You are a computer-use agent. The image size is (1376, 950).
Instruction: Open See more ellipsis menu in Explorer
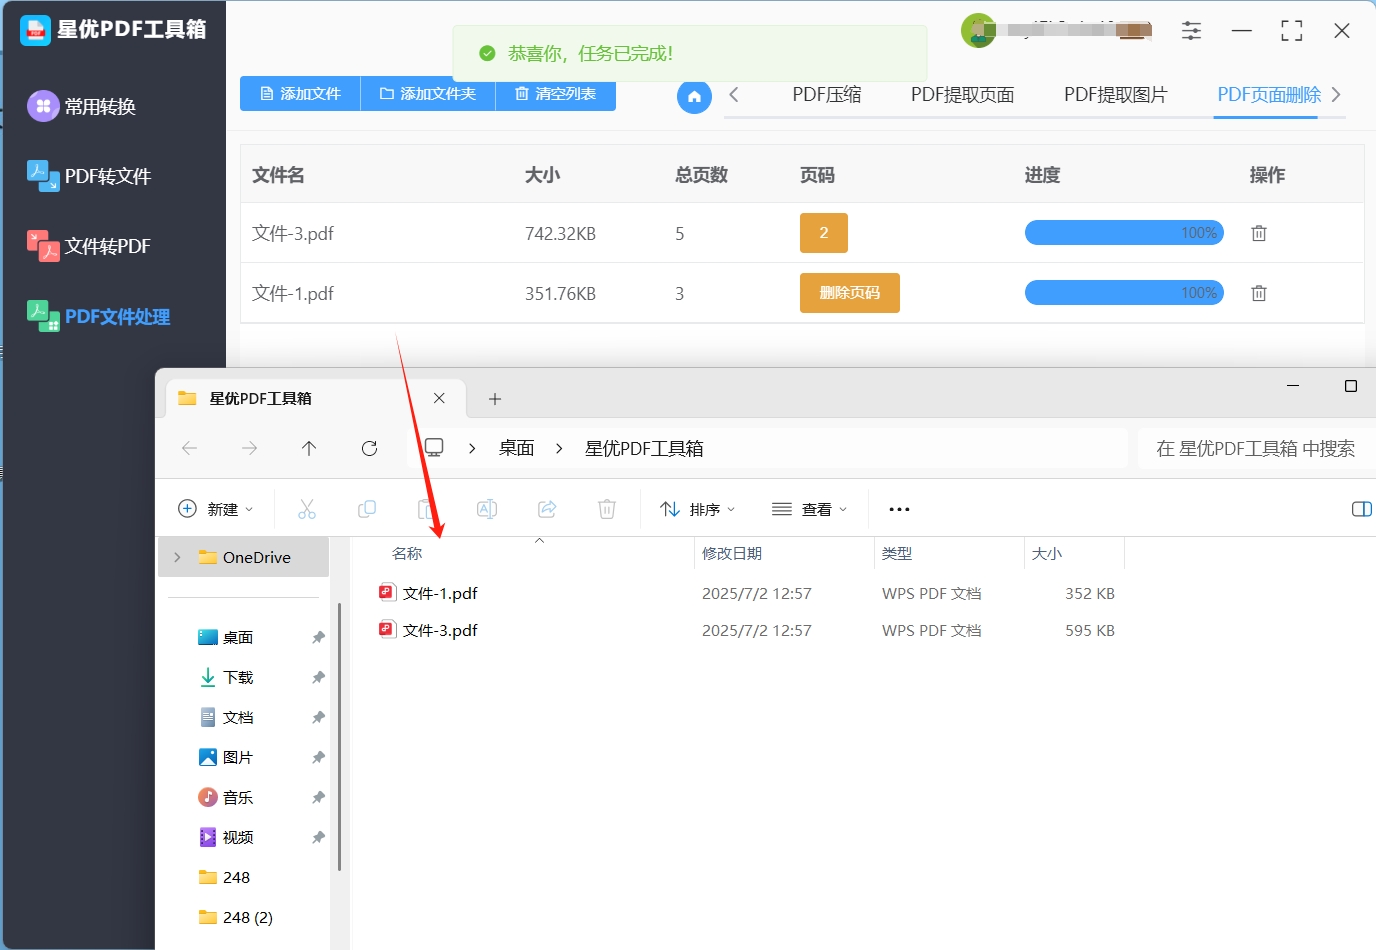point(899,509)
